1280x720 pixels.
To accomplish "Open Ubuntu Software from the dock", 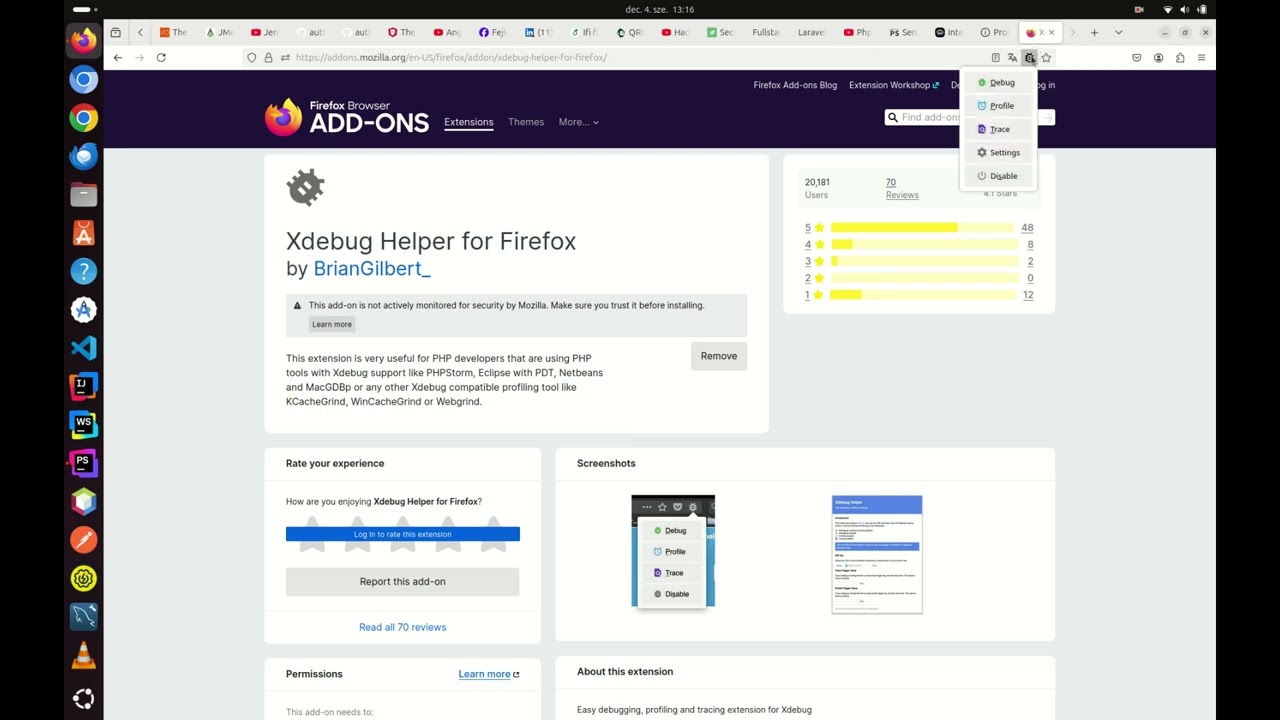I will pyautogui.click(x=84, y=233).
